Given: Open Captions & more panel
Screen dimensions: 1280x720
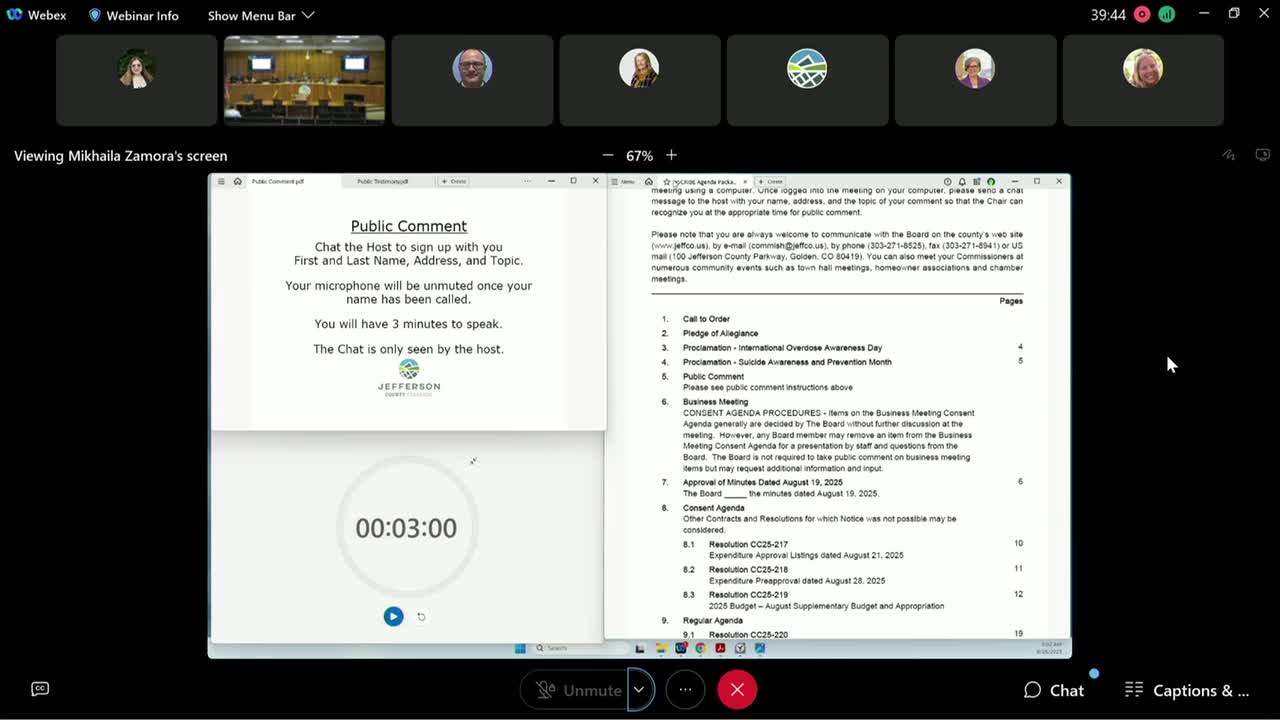Looking at the screenshot, I should point(1187,690).
